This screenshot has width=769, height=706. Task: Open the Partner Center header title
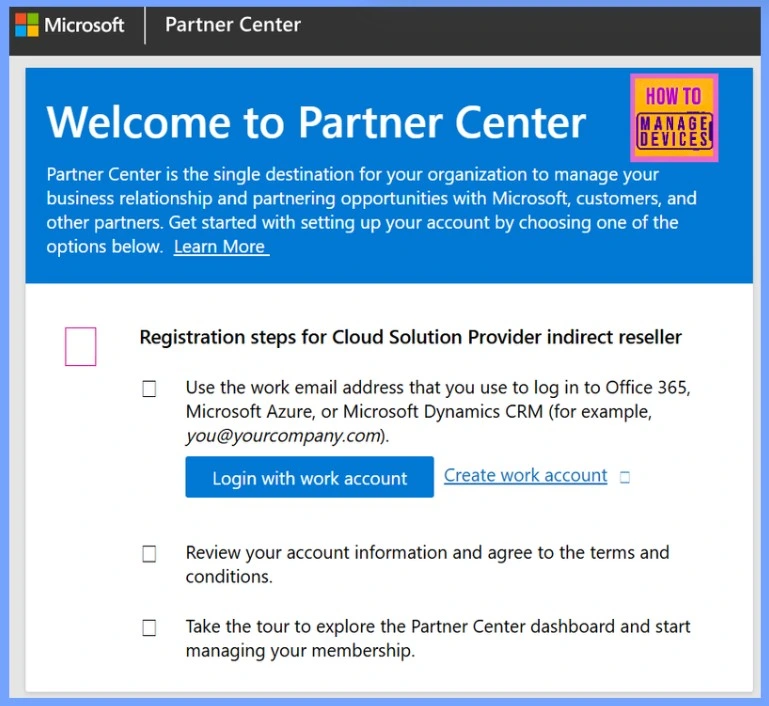click(233, 25)
